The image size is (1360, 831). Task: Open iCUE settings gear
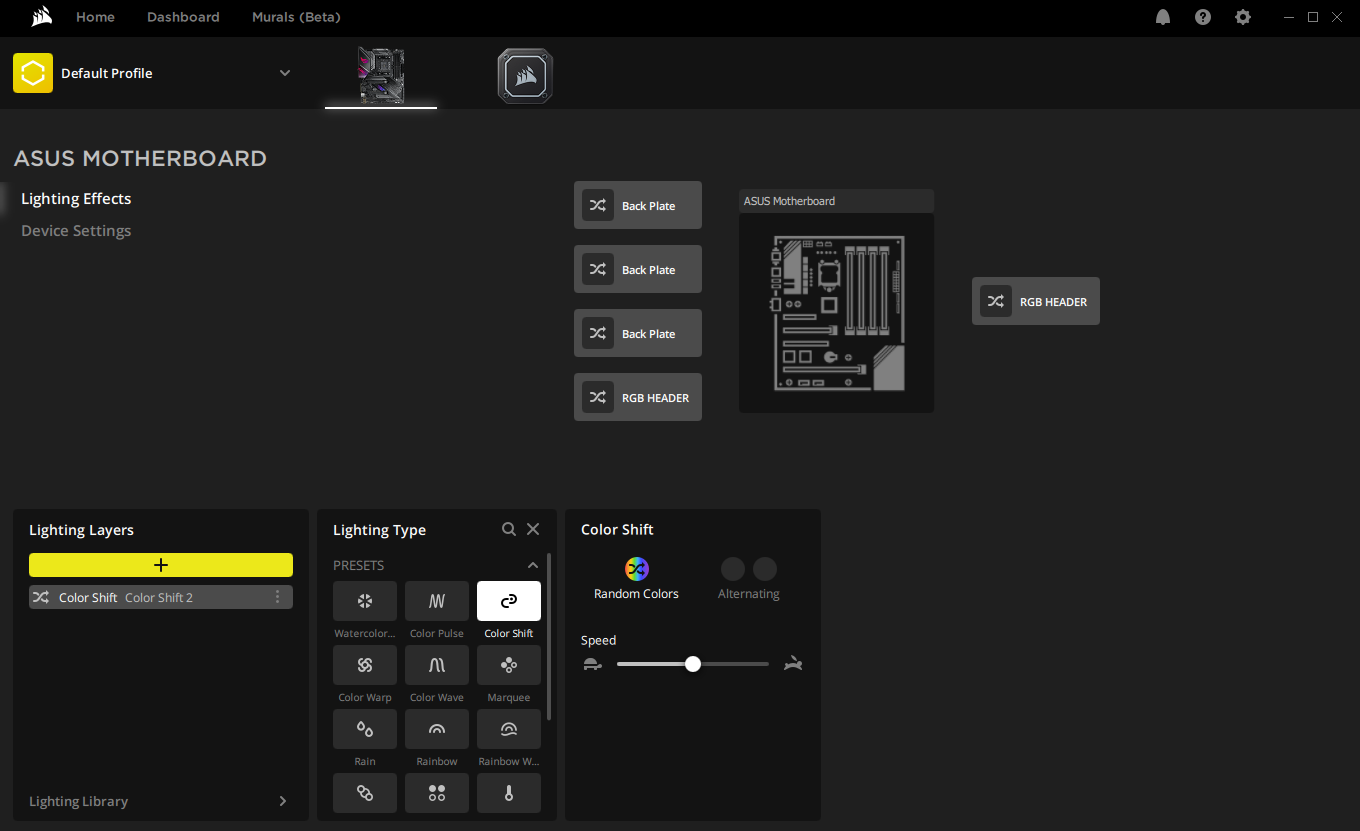pos(1243,17)
